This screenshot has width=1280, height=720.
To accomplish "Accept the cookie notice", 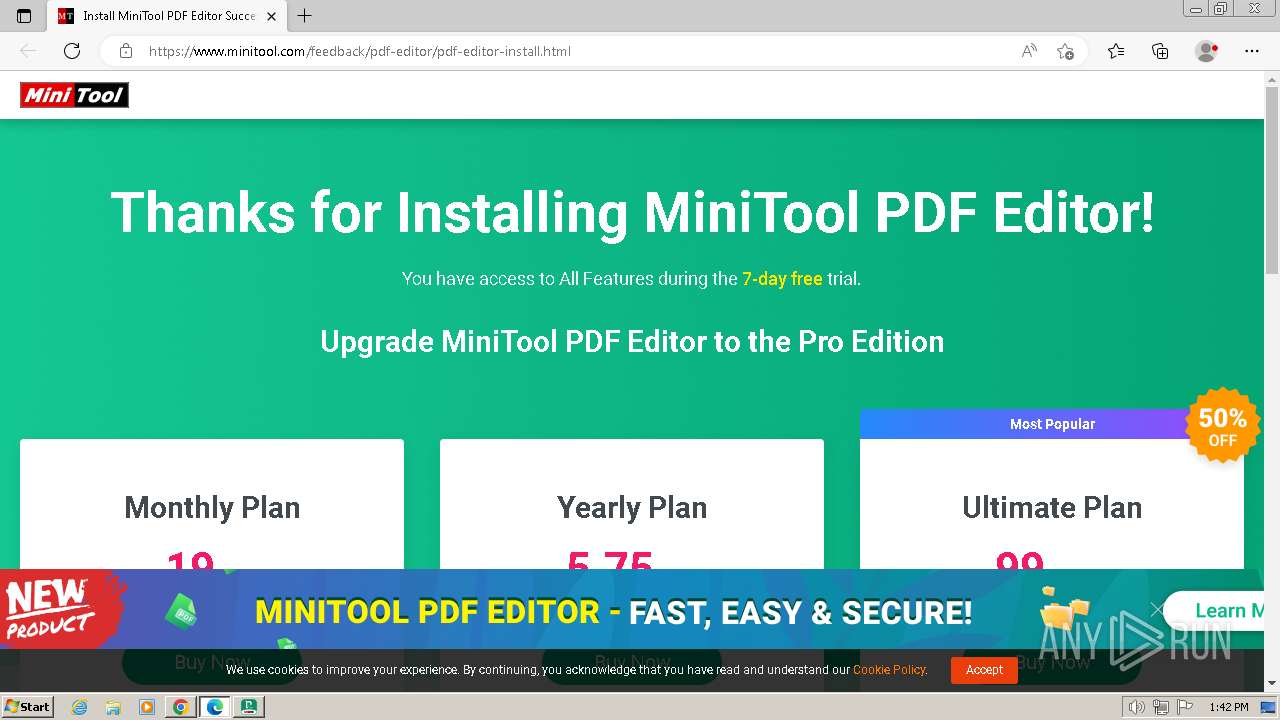I will [x=984, y=670].
